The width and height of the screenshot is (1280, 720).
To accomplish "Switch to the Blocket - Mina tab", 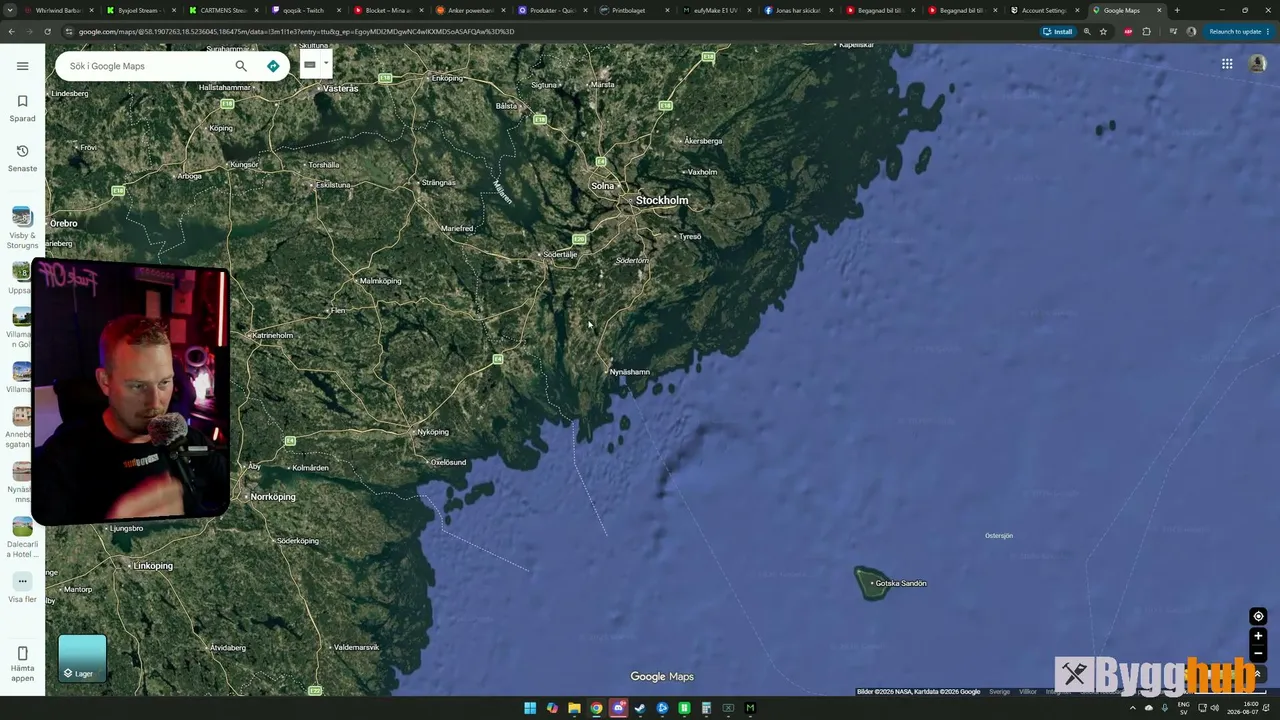I will (x=388, y=10).
